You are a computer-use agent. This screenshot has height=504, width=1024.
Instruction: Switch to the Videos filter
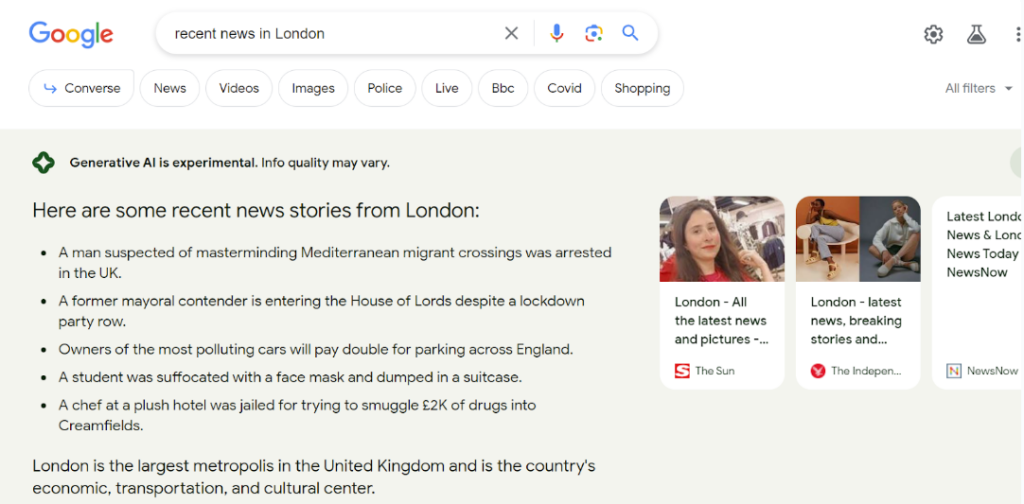pyautogui.click(x=239, y=88)
